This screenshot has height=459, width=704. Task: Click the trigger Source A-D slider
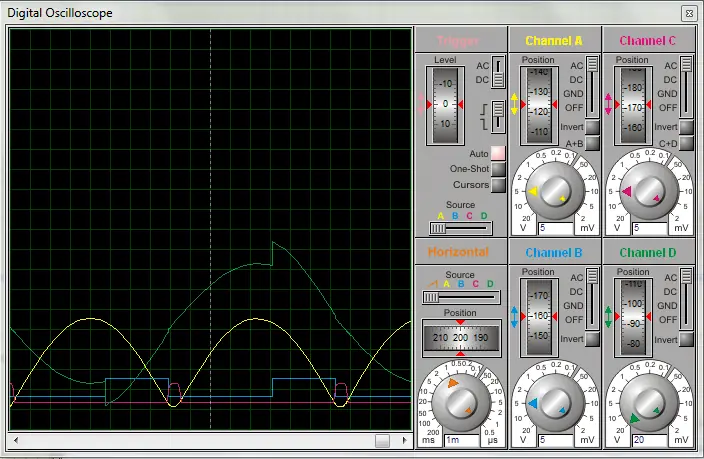pos(461,229)
